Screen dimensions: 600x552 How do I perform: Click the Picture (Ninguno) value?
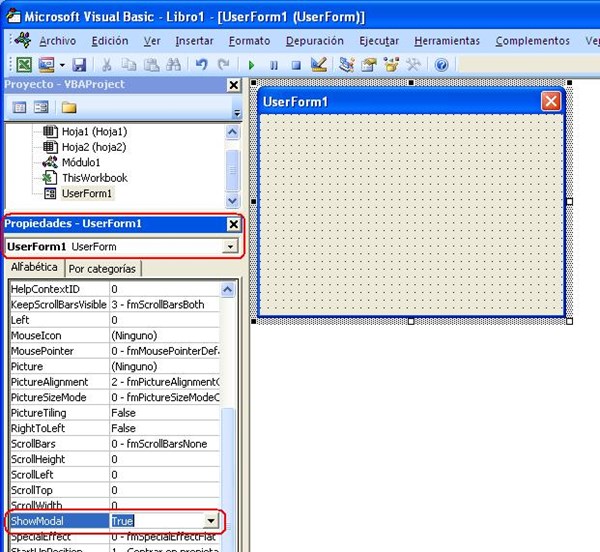pyautogui.click(x=165, y=366)
